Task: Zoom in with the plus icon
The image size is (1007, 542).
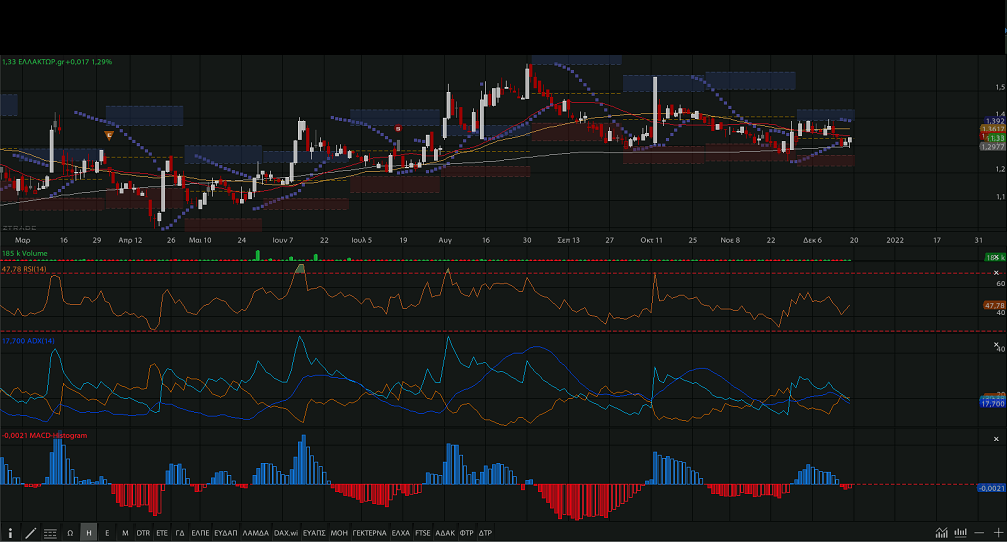Action: [997, 533]
